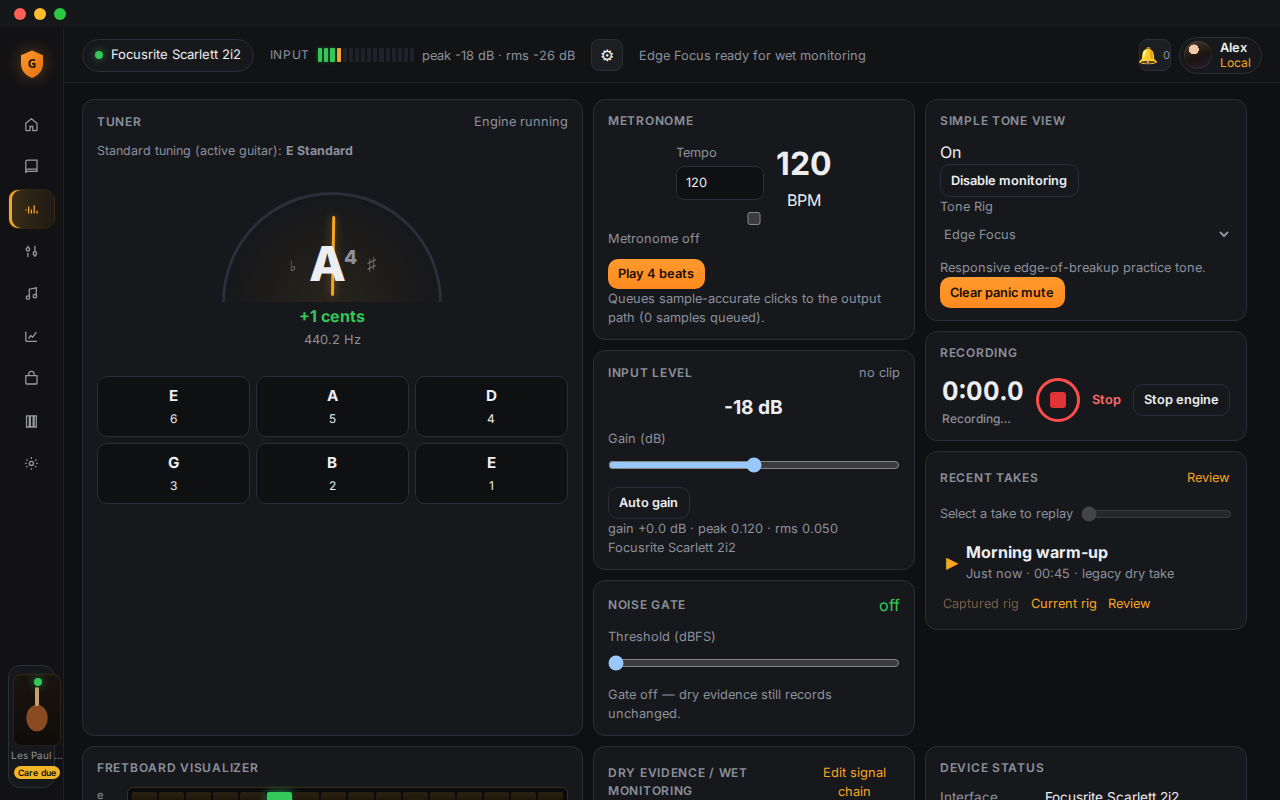Select the A string 5 tile
Image resolution: width=1280 pixels, height=800 pixels.
click(332, 406)
